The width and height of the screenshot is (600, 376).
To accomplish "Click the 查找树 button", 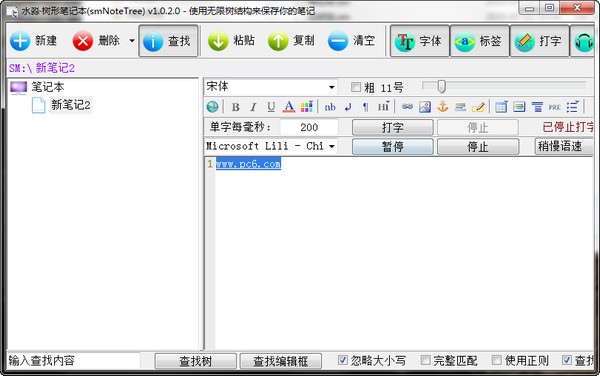I will [196, 361].
